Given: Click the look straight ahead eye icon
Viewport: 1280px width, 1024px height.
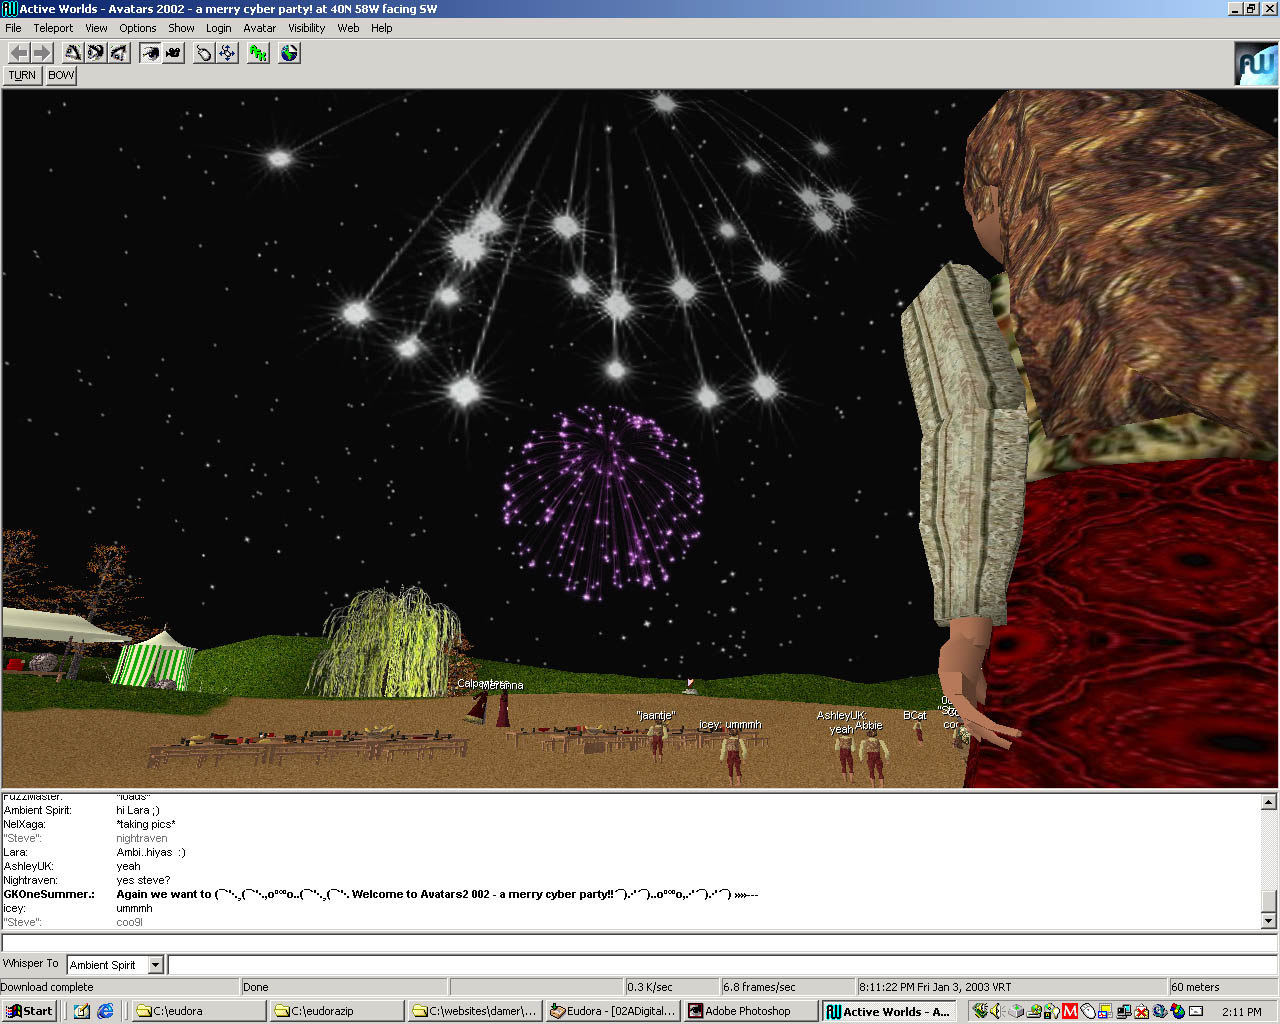Looking at the screenshot, I should tap(96, 53).
